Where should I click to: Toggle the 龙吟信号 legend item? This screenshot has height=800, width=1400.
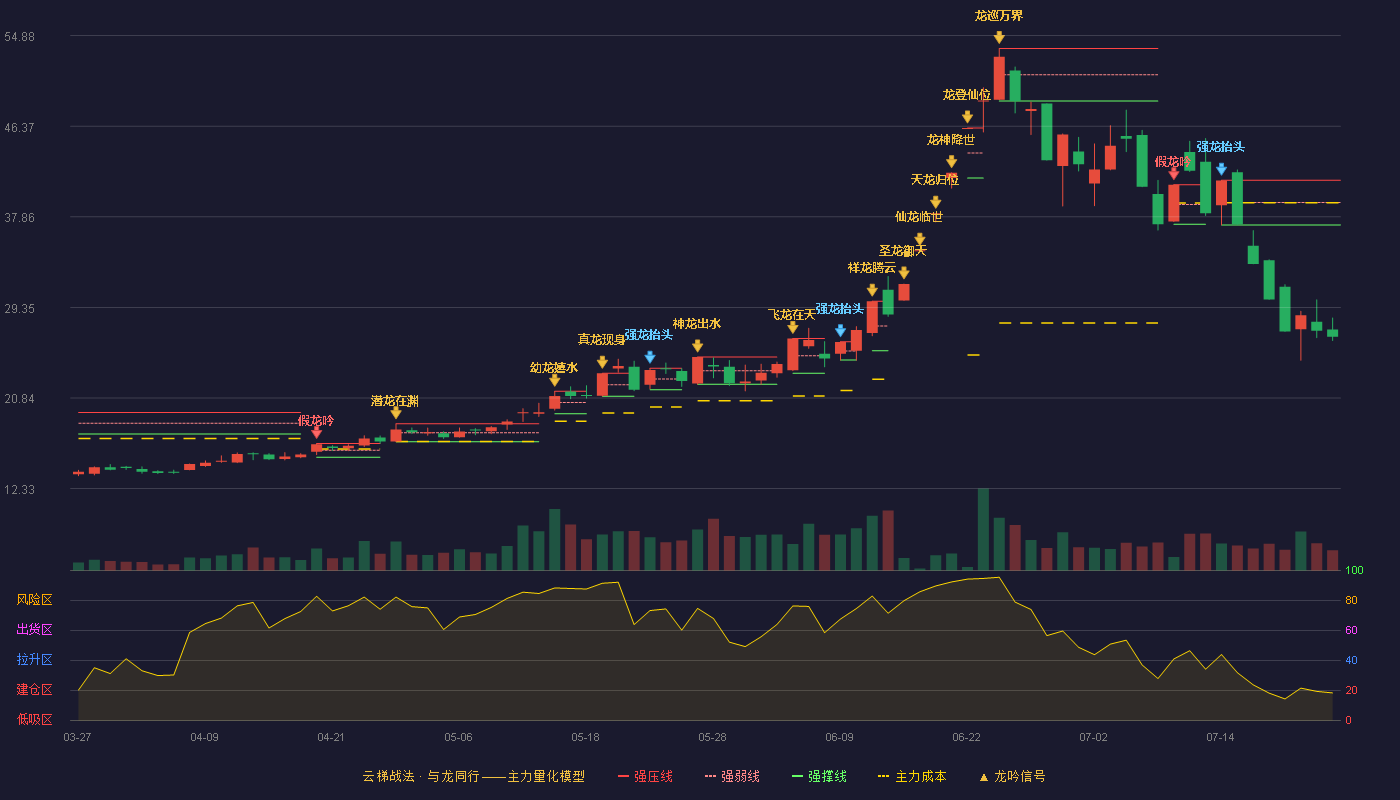[x=1011, y=776]
